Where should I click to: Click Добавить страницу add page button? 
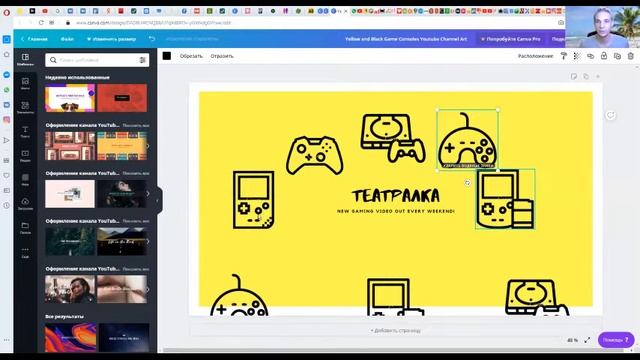(x=396, y=330)
